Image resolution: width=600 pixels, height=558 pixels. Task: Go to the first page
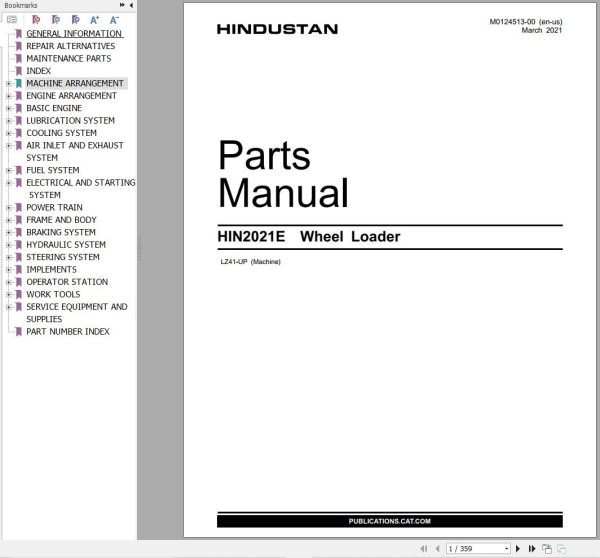[x=424, y=548]
